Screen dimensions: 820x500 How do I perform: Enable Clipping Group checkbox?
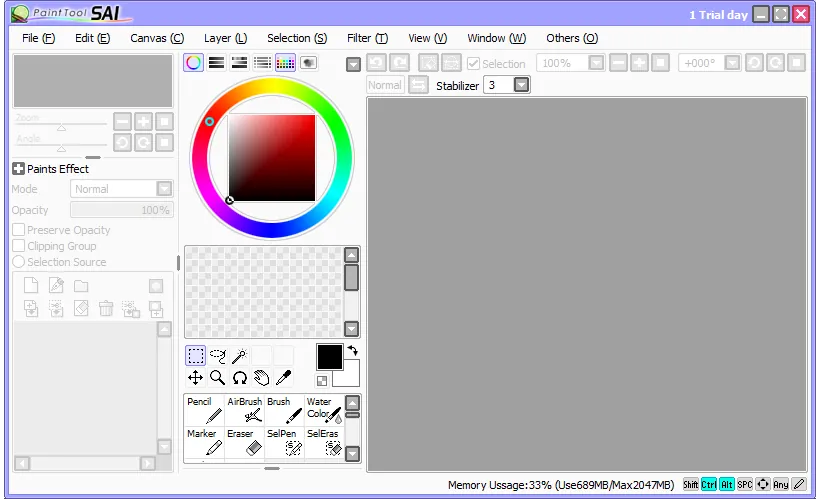click(x=19, y=245)
